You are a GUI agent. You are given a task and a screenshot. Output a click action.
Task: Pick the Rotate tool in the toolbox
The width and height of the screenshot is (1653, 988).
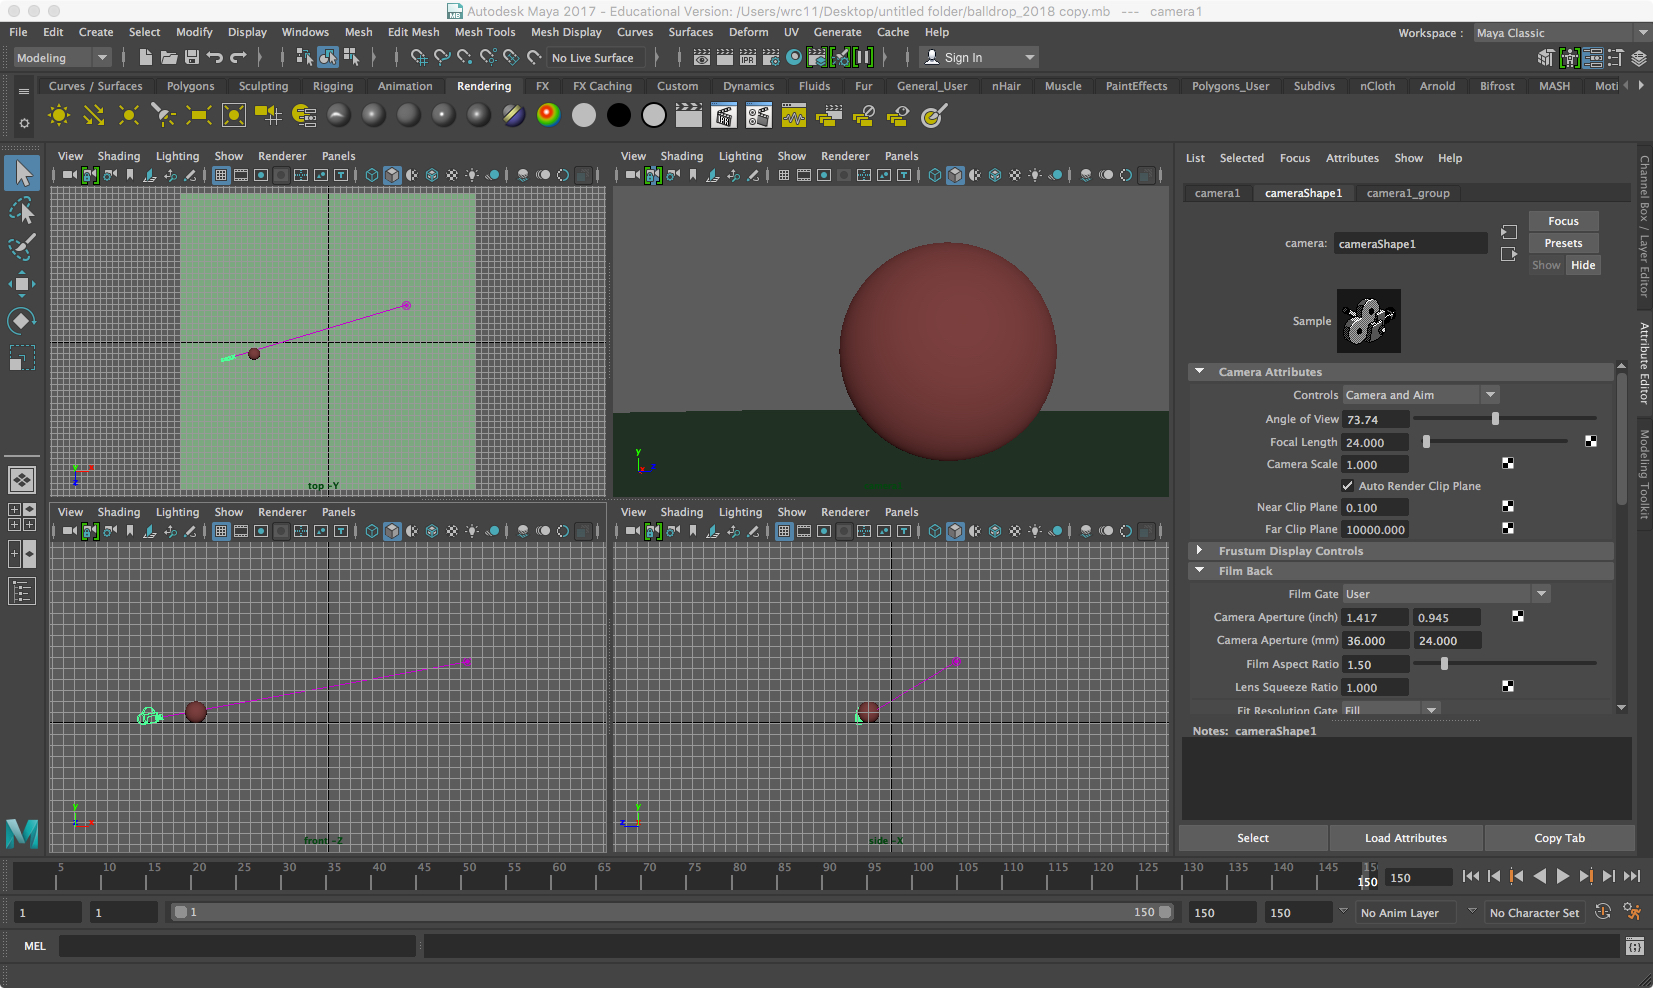(21, 321)
